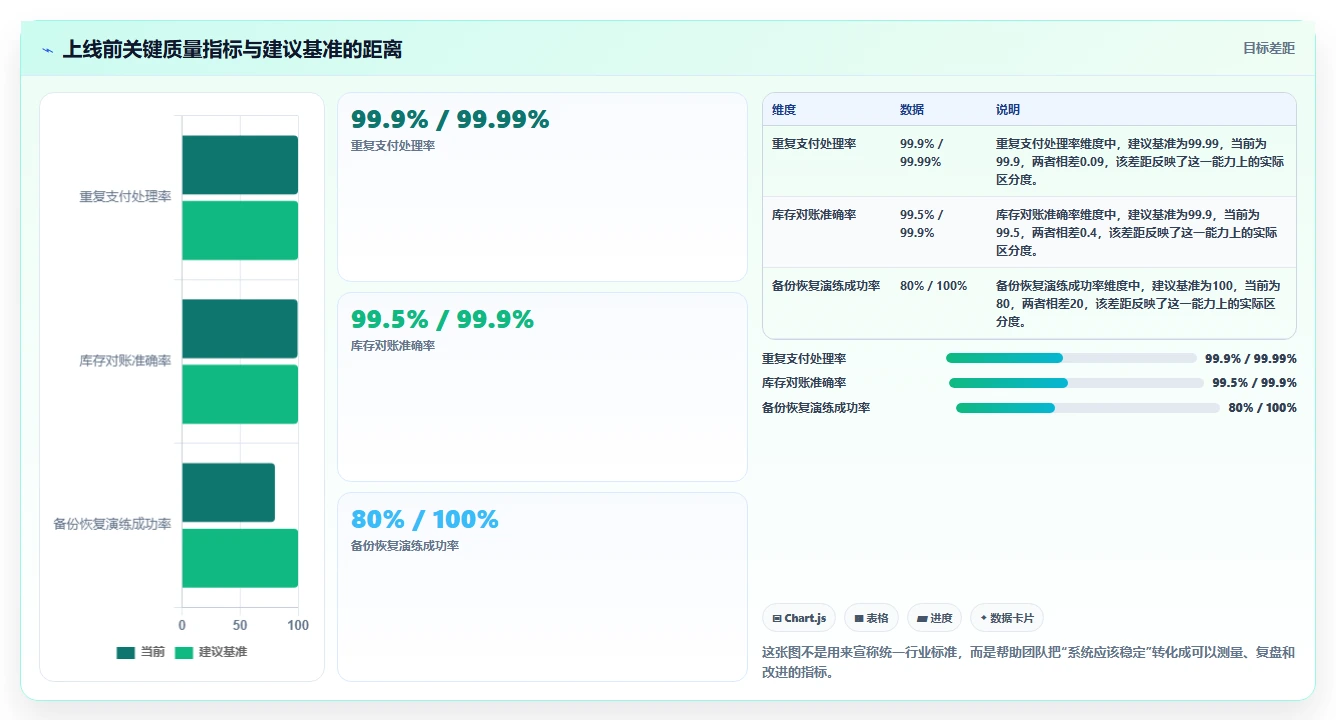Viewport: 1336px width, 720px height.
Task: Open the 80% / 100% data card
Action: 542,587
